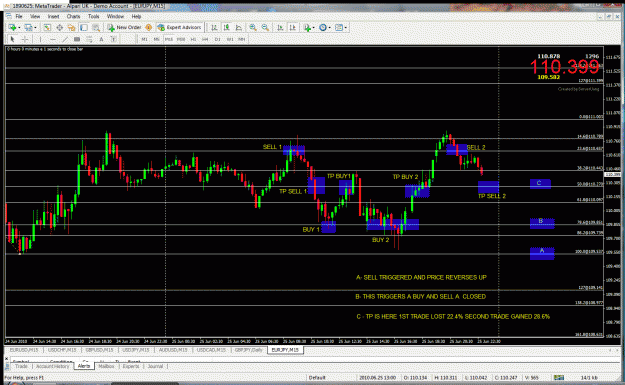The height and width of the screenshot is (385, 625).
Task: Open the Navigator folder-star icon
Action: [x=71, y=28]
